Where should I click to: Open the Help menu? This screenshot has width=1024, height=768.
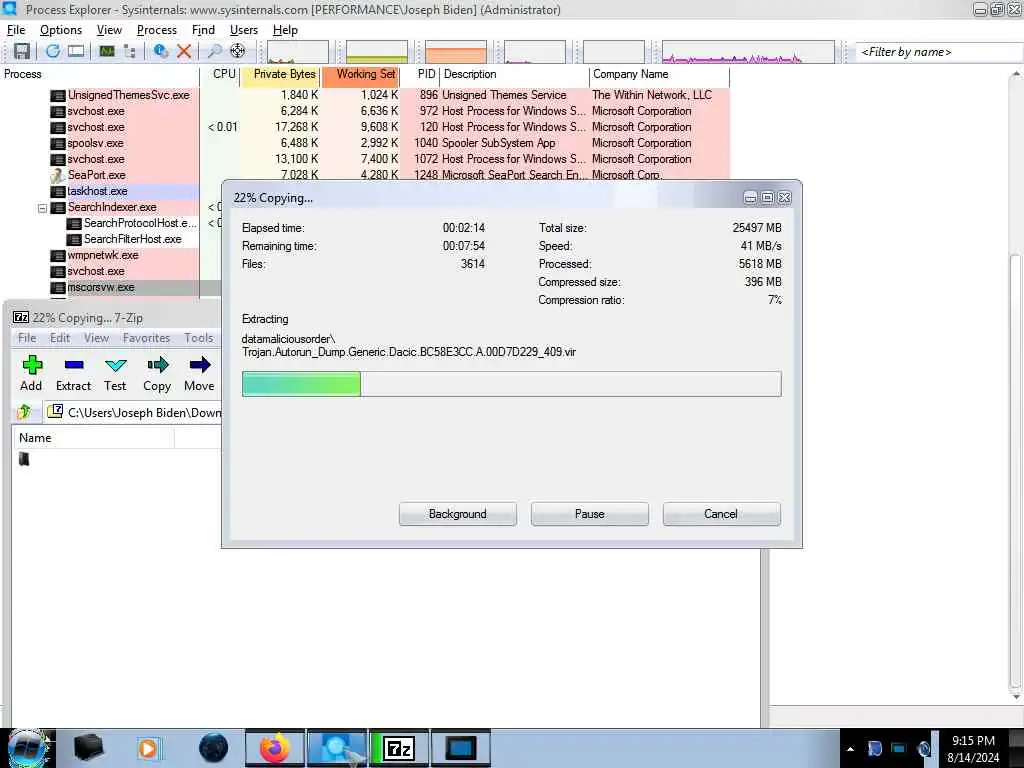tap(285, 30)
